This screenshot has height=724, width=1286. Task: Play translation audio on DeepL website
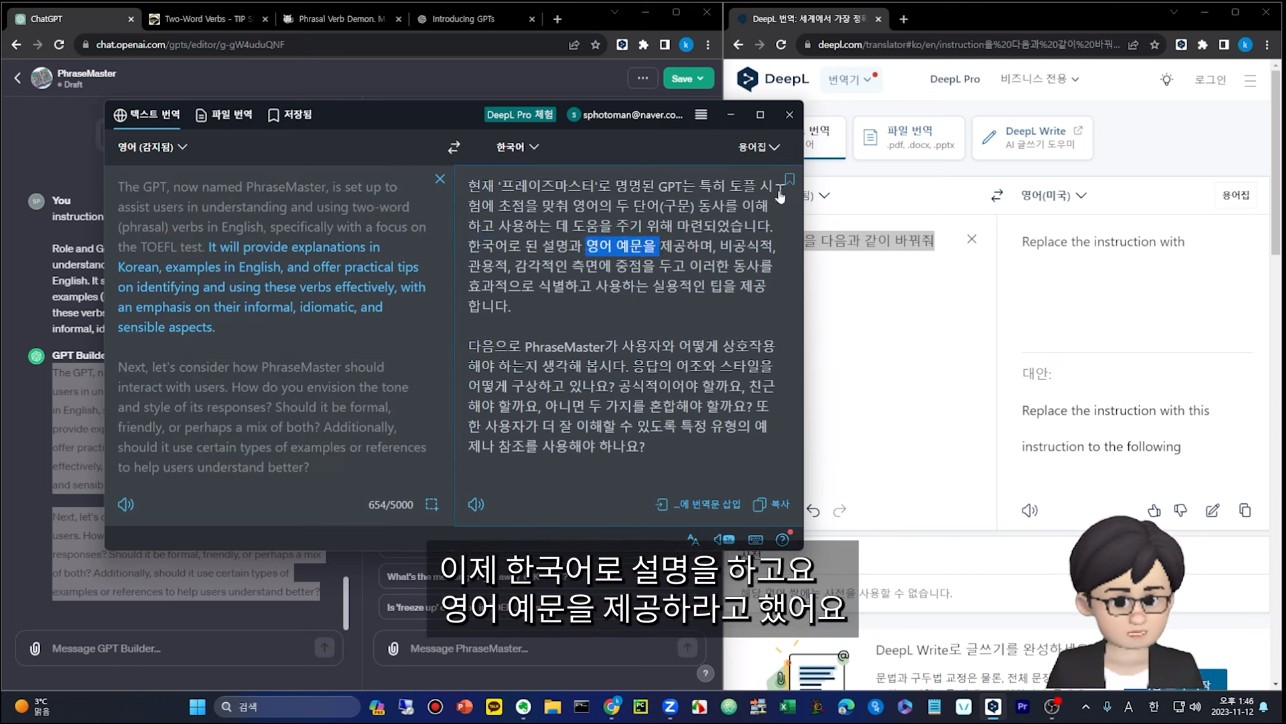tap(1030, 511)
